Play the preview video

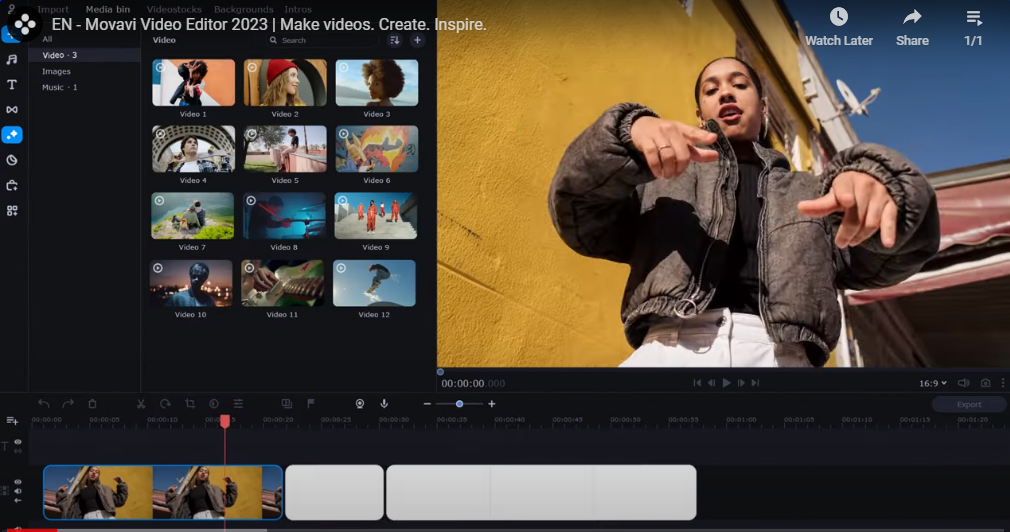[727, 383]
